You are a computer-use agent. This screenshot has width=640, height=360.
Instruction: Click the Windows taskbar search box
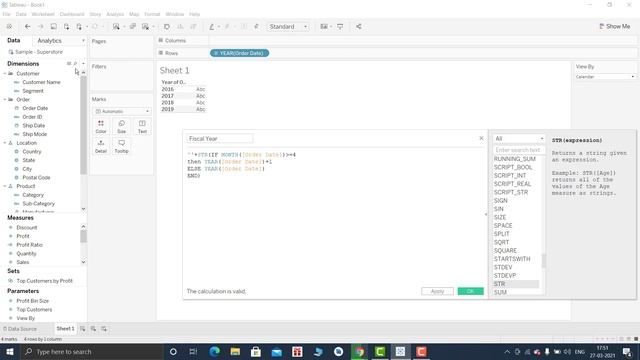(x=92, y=351)
